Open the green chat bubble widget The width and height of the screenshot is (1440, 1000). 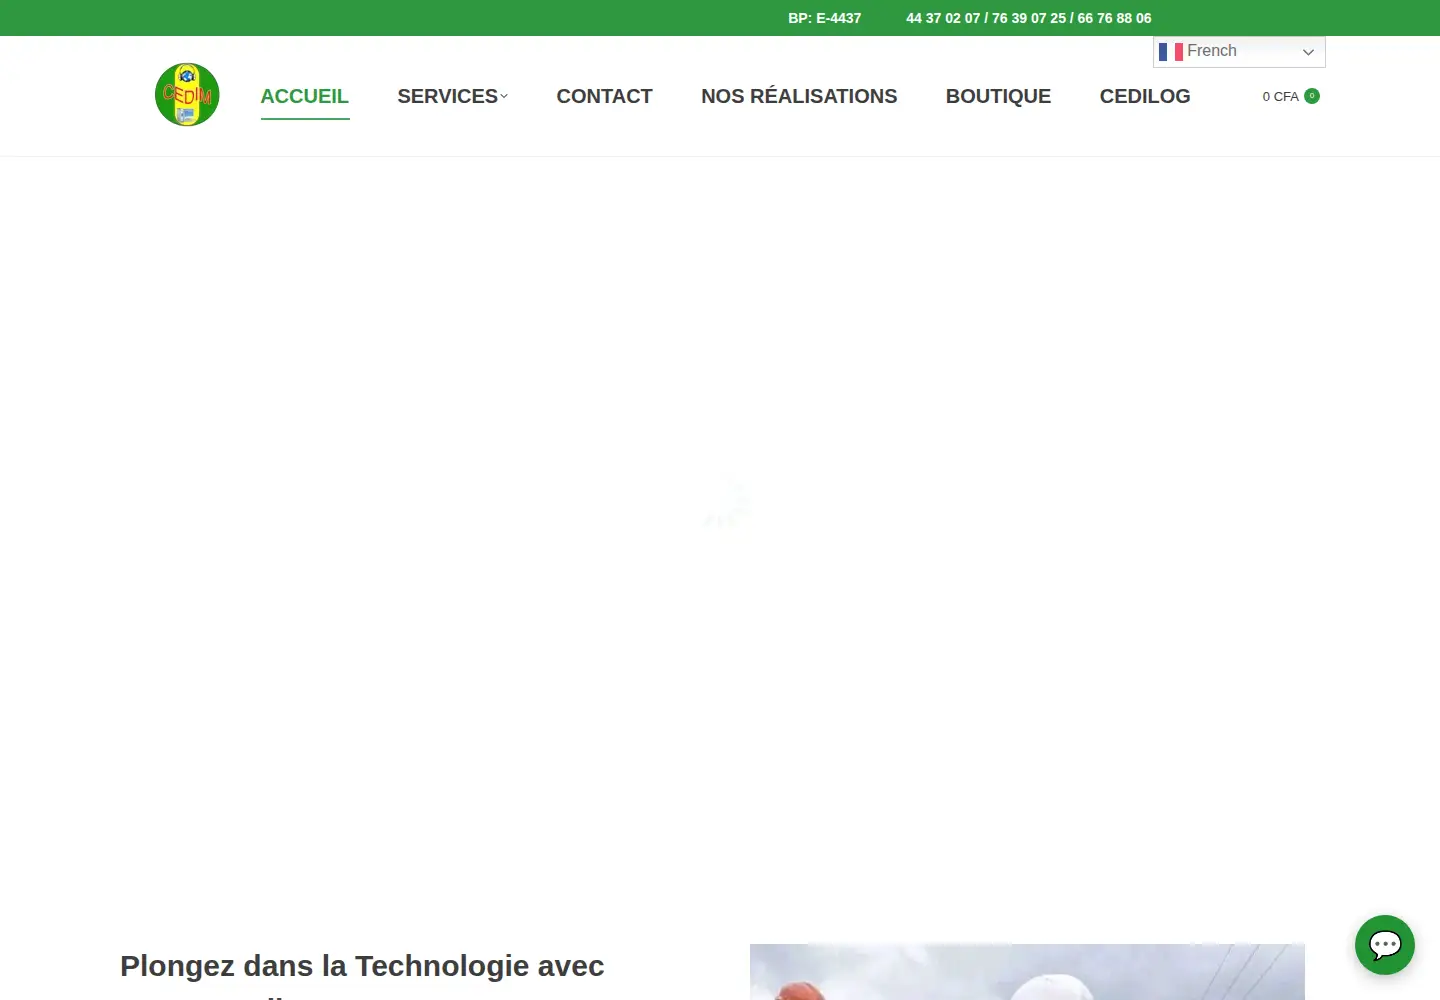[x=1385, y=945]
